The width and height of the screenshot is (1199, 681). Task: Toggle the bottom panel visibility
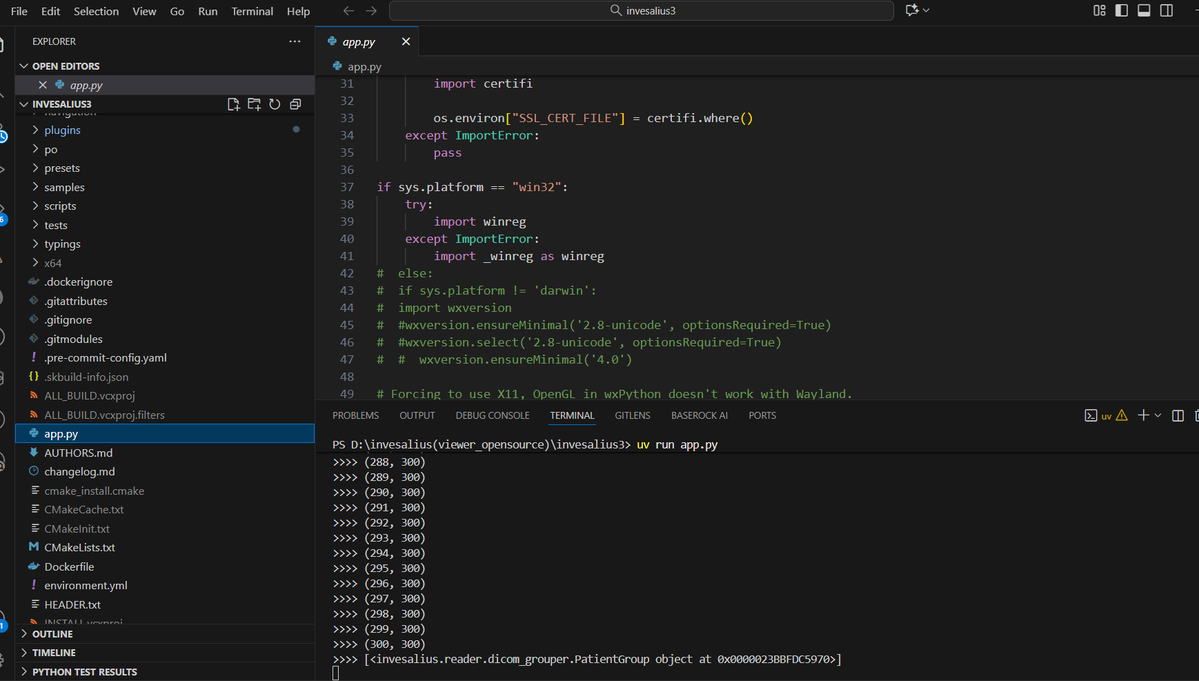1143,11
